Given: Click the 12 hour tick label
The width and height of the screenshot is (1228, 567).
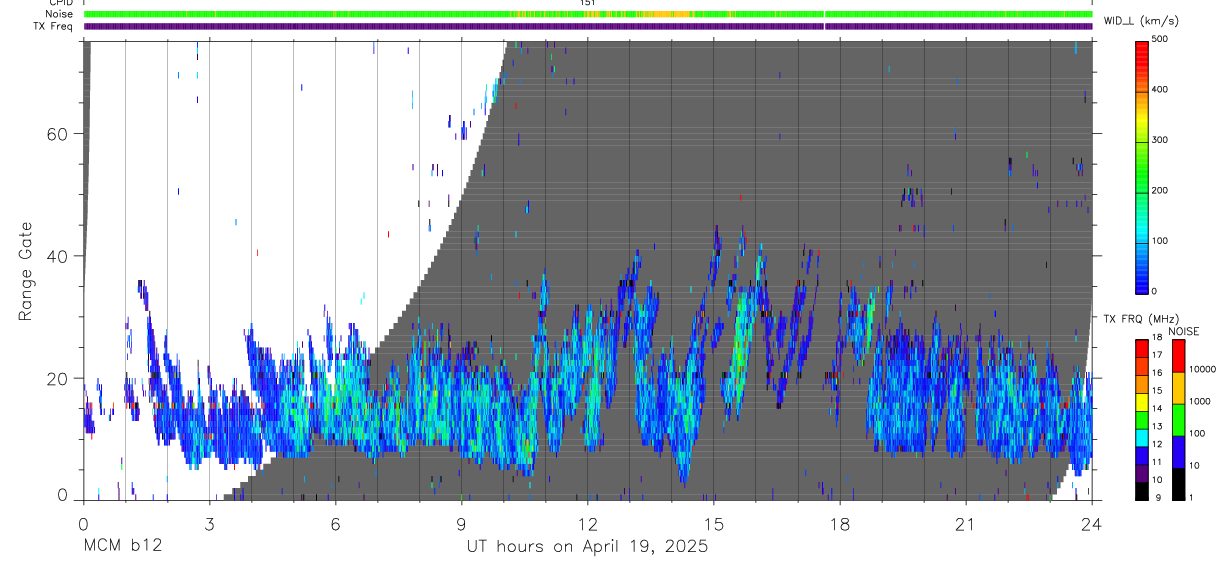Looking at the screenshot, I should tap(588, 524).
